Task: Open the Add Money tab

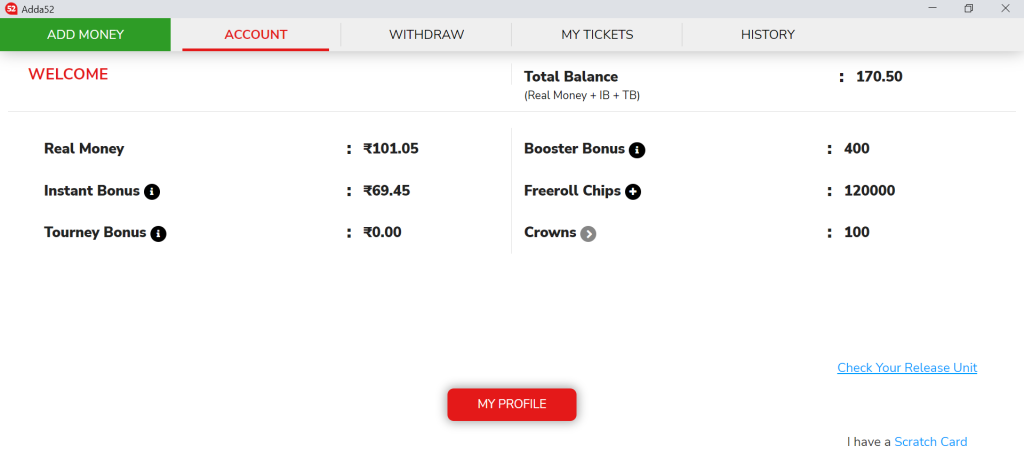Action: (86, 35)
